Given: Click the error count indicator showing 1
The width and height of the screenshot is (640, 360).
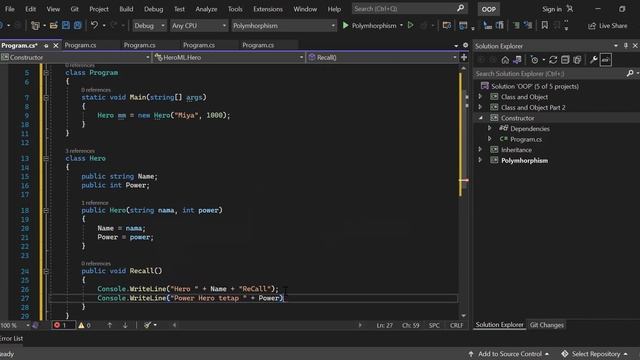Looking at the screenshot, I should pos(63,325).
